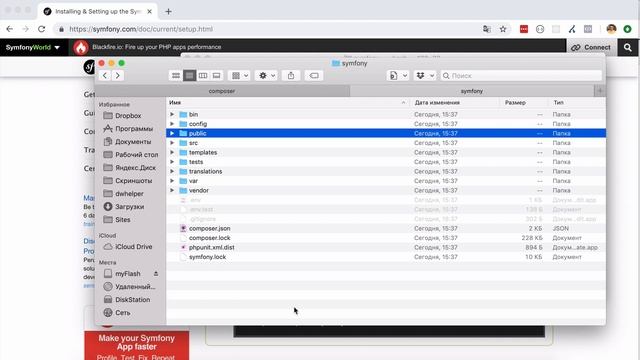
Task: Switch Finder to gallery view
Action: click(x=216, y=76)
